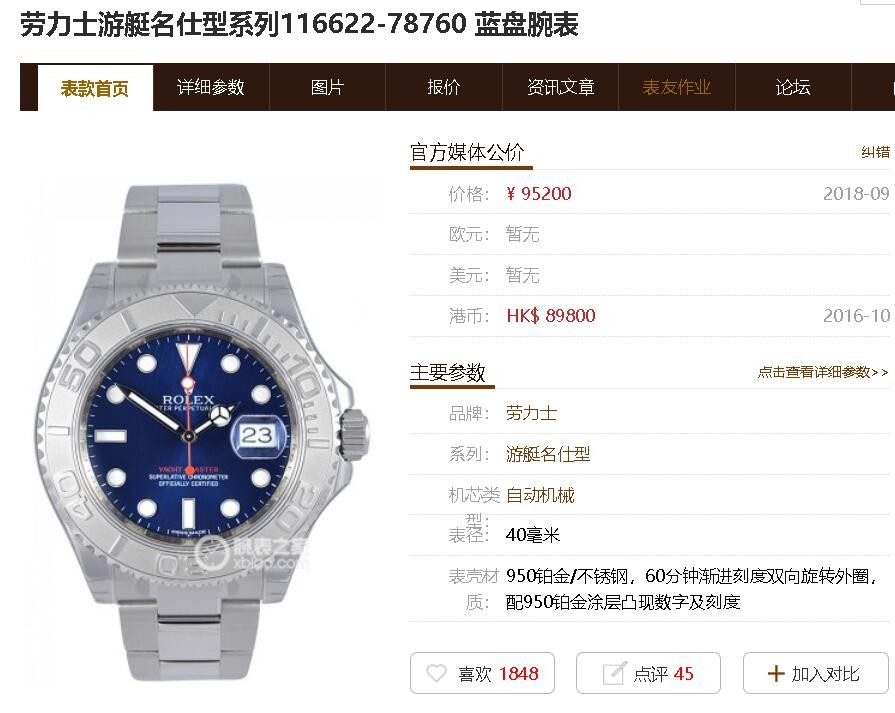Viewport: 895px width, 713px height.
Task: Open the 表友作业 tab
Action: tap(677, 87)
